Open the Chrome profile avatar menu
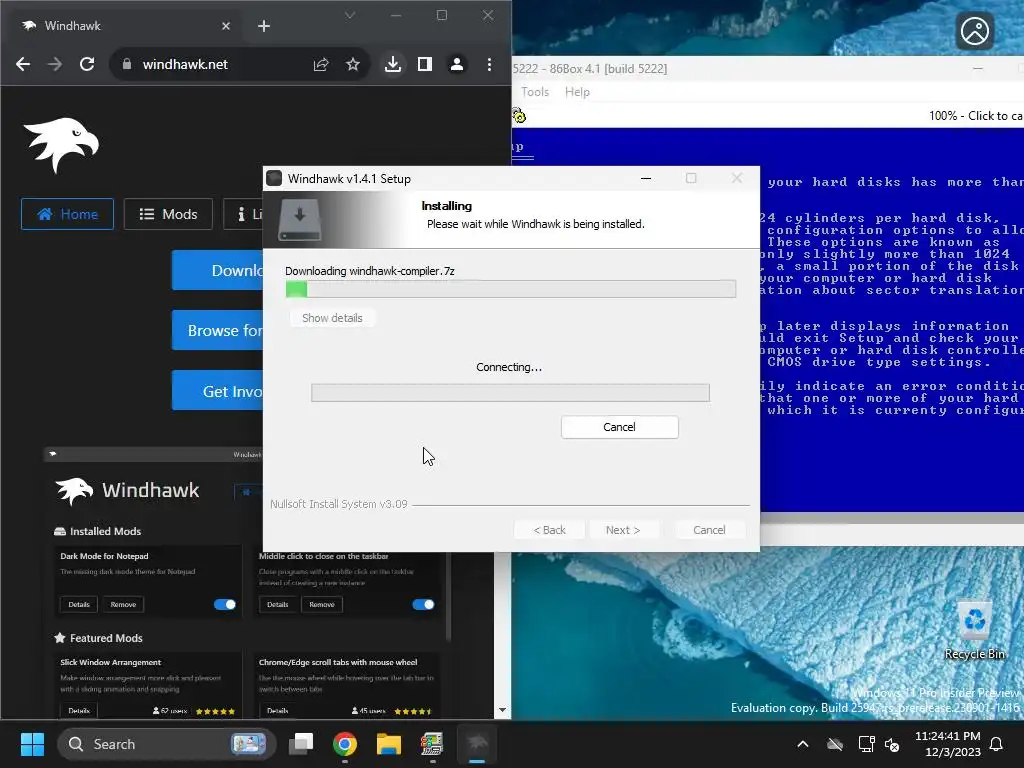 [x=457, y=64]
